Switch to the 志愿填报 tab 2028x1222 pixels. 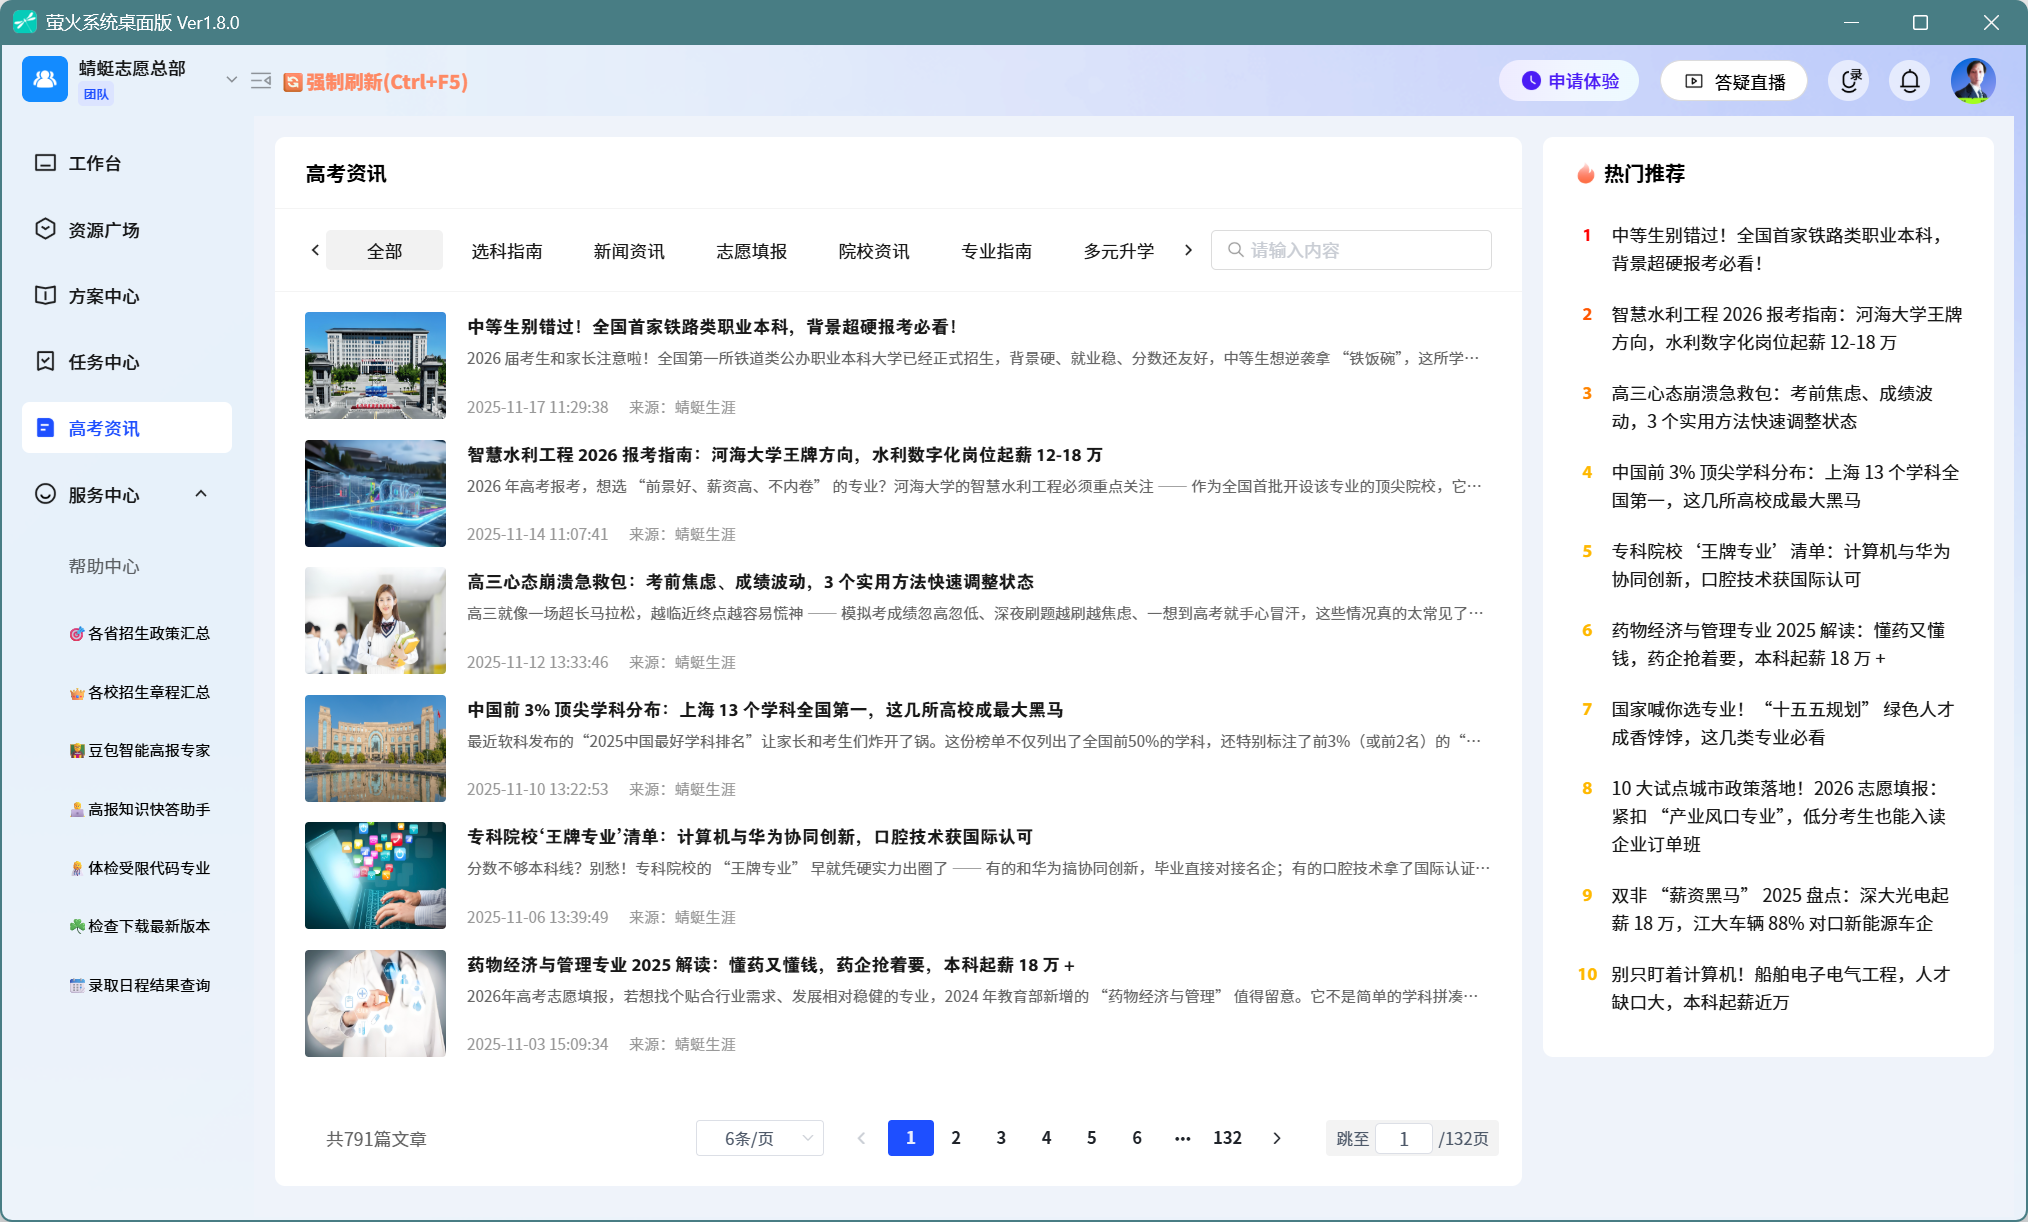[749, 251]
